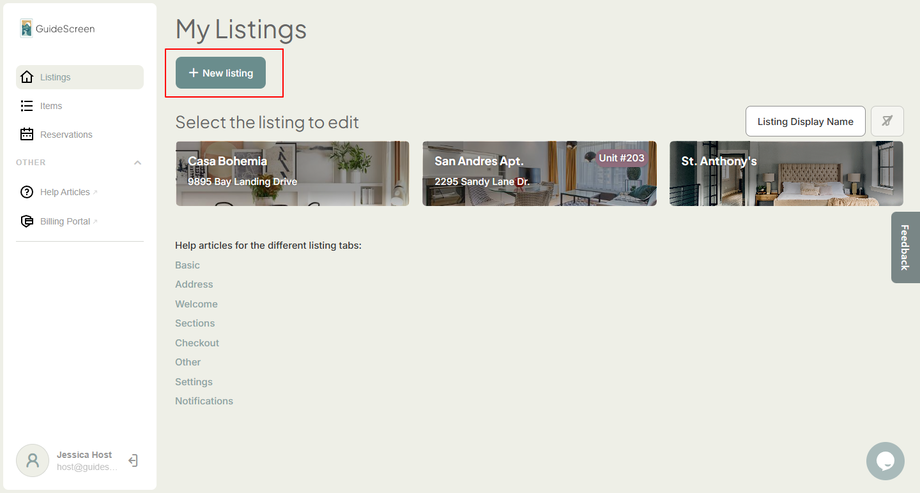Click the Help Articles question mark icon

(26, 192)
